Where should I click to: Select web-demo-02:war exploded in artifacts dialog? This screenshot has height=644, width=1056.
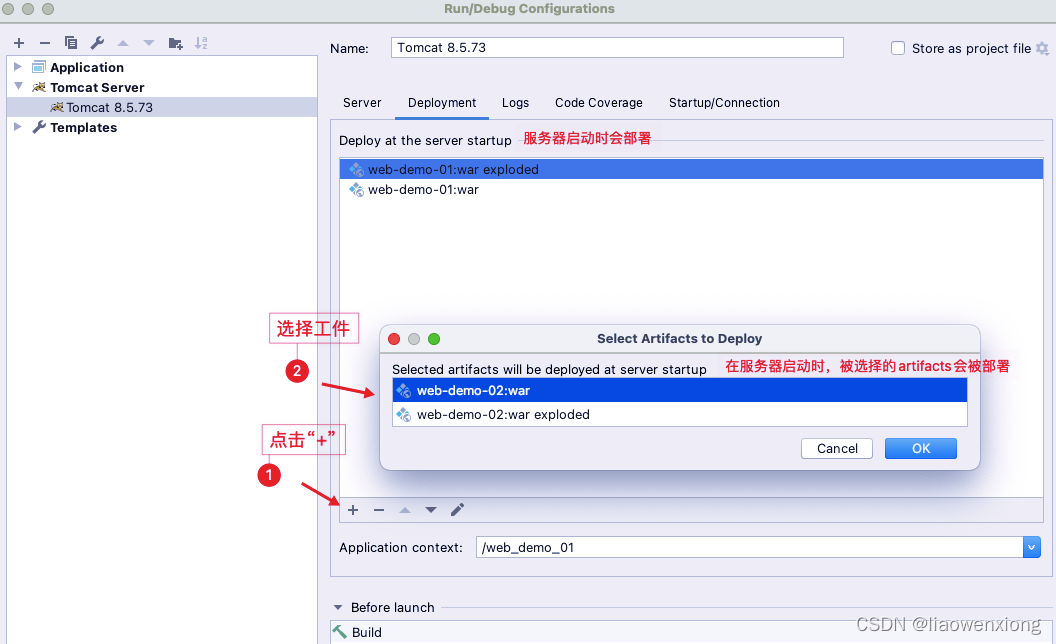[x=680, y=414]
